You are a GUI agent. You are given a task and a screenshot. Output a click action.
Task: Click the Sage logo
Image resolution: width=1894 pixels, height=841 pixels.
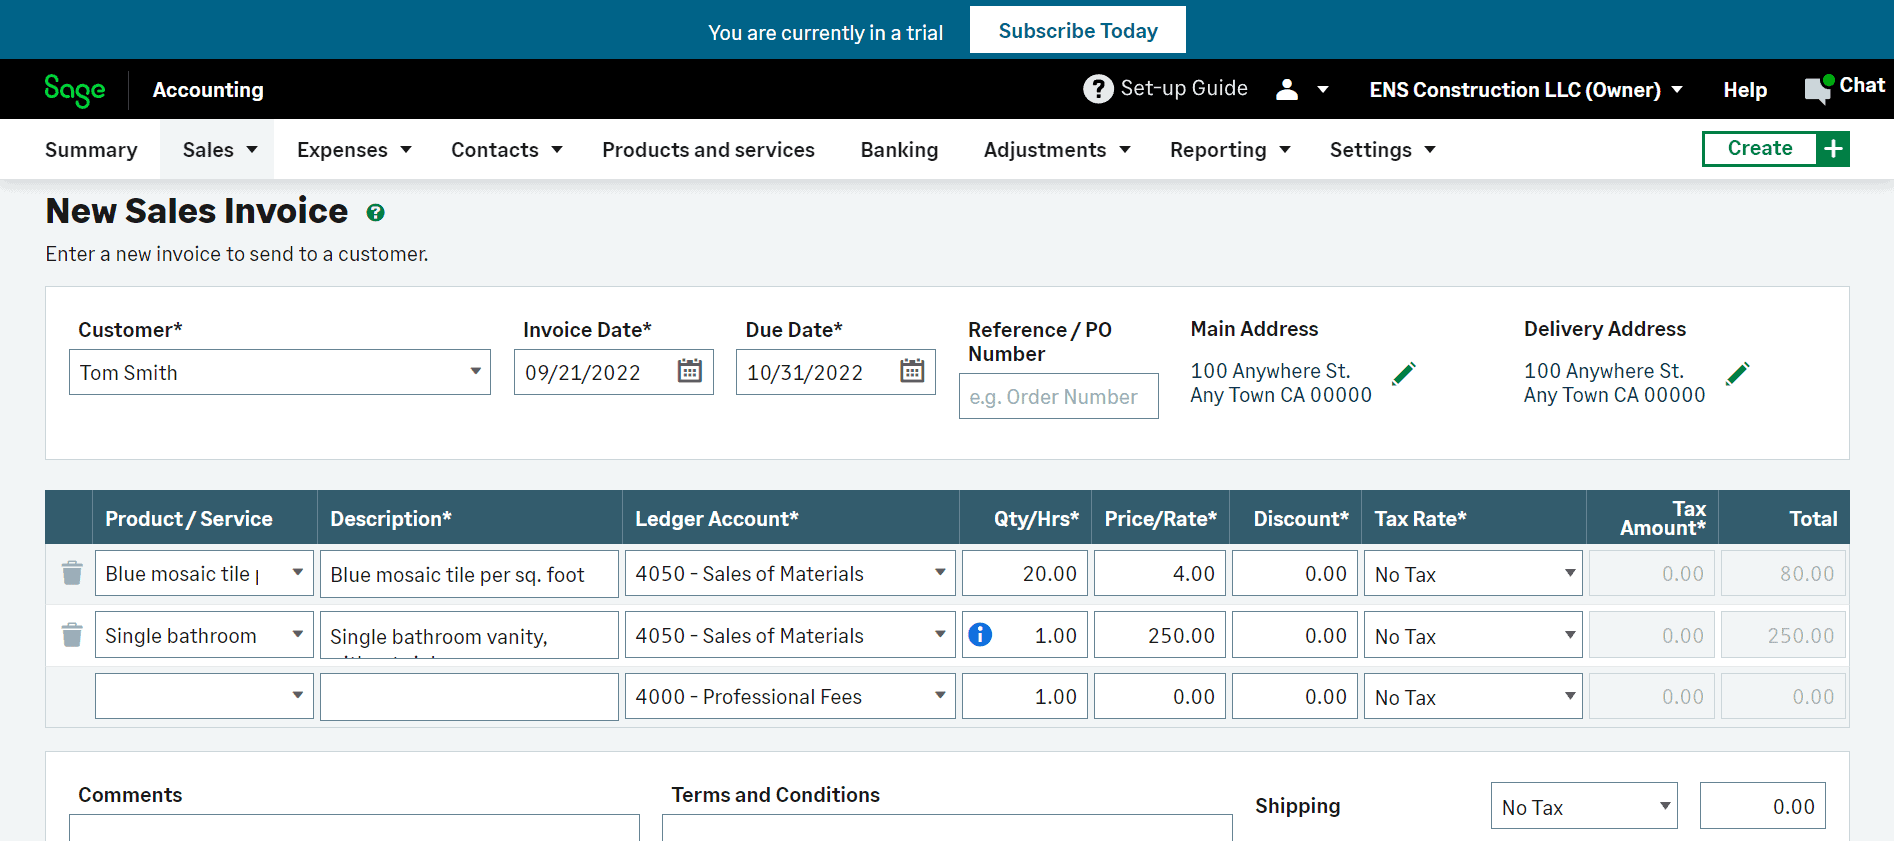(75, 90)
